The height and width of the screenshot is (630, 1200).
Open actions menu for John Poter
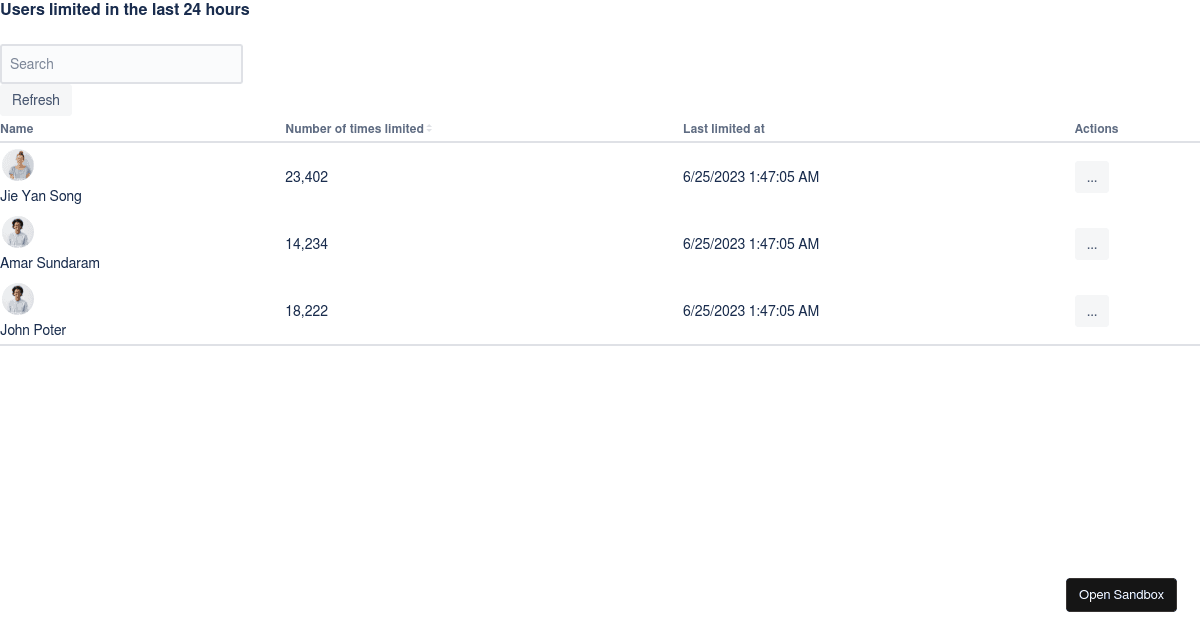tap(1091, 311)
